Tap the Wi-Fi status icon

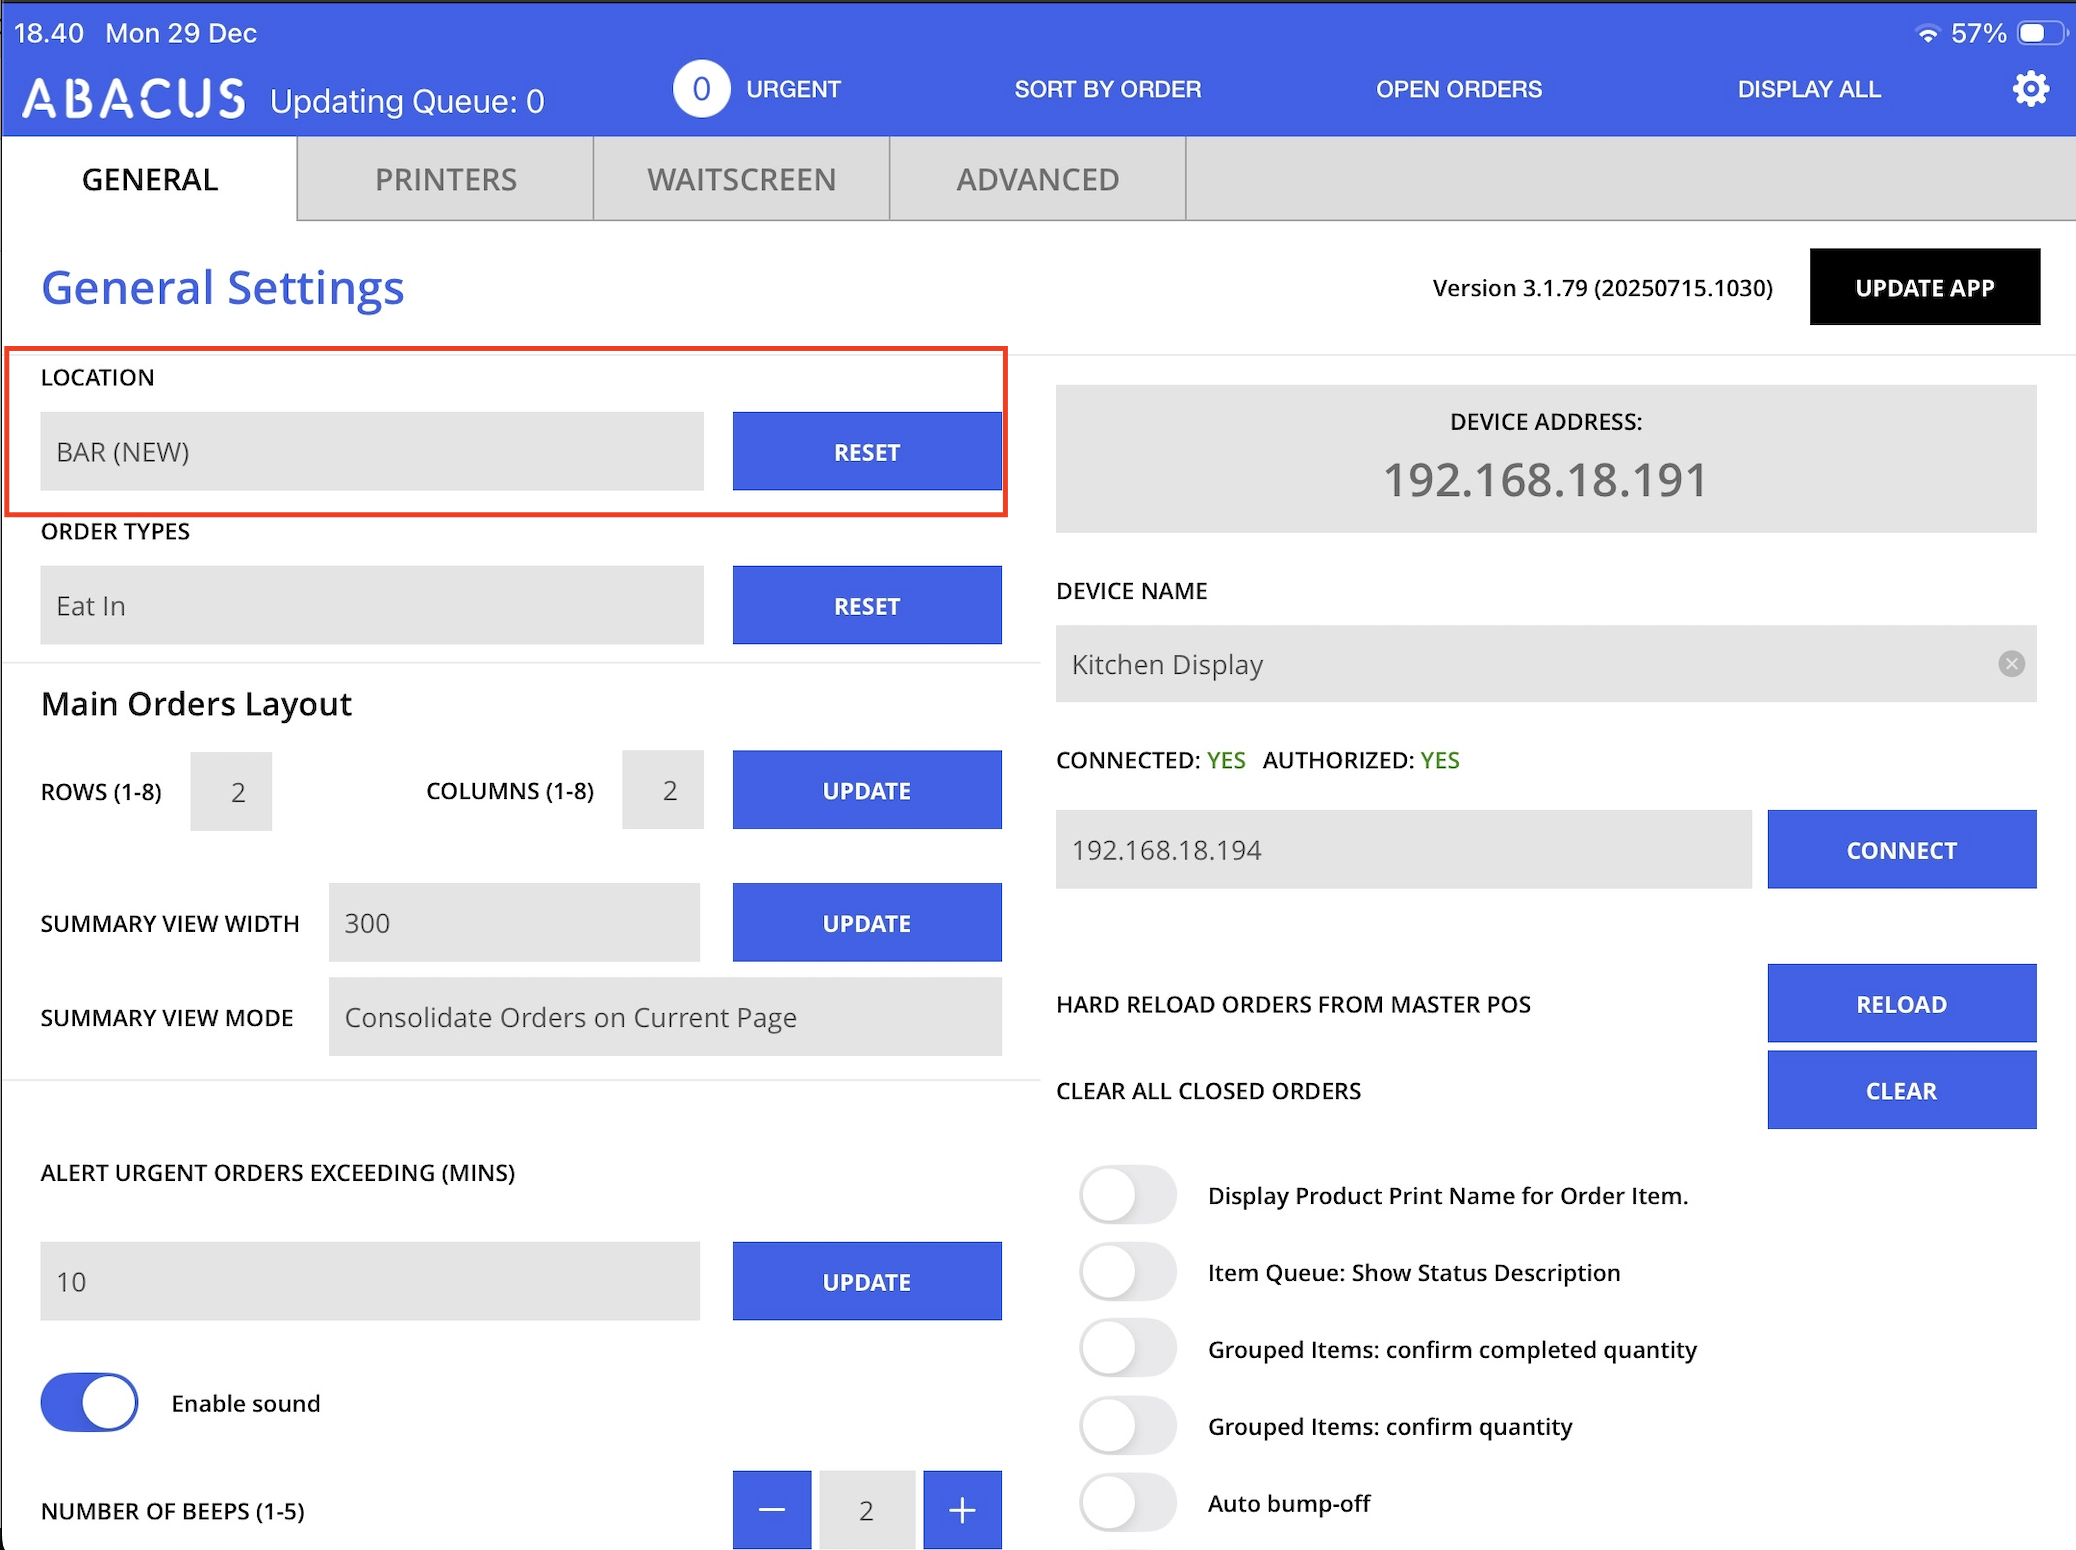pyautogui.click(x=1927, y=33)
